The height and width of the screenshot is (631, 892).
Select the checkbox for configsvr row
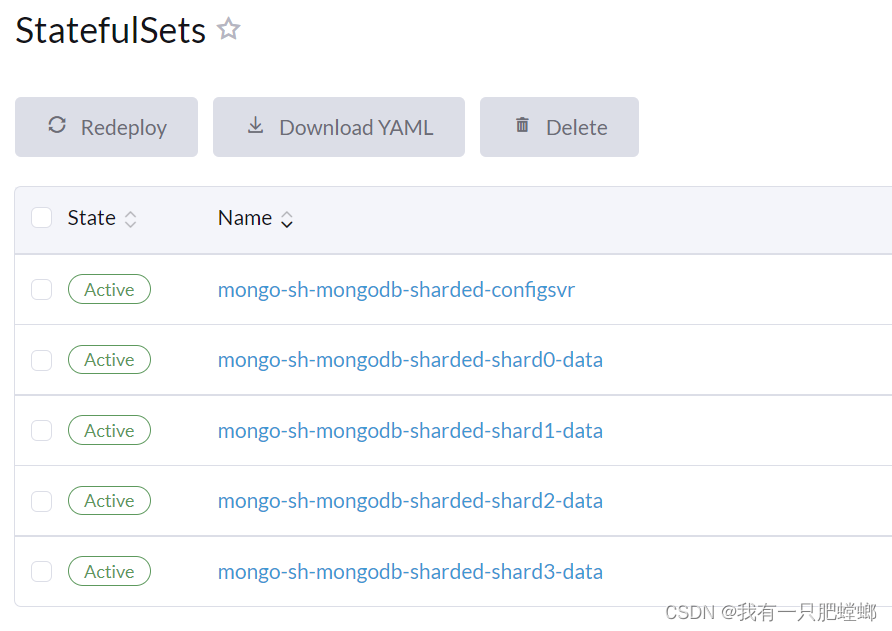(41, 290)
